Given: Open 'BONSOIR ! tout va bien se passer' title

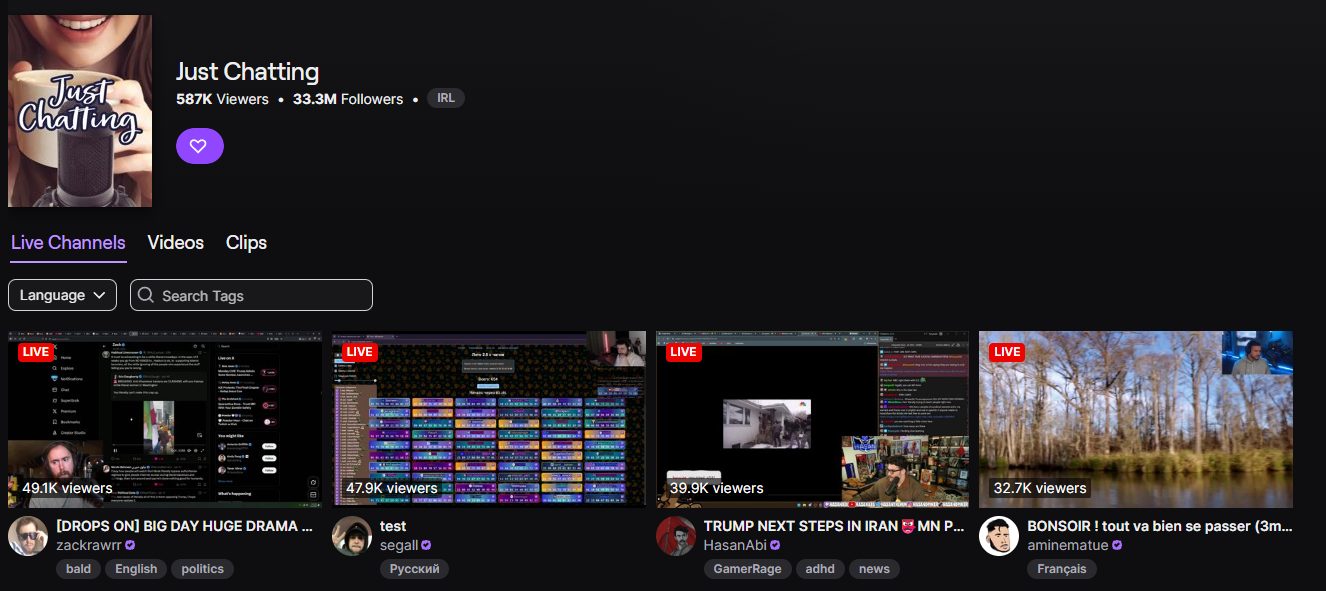Looking at the screenshot, I should 1160,526.
